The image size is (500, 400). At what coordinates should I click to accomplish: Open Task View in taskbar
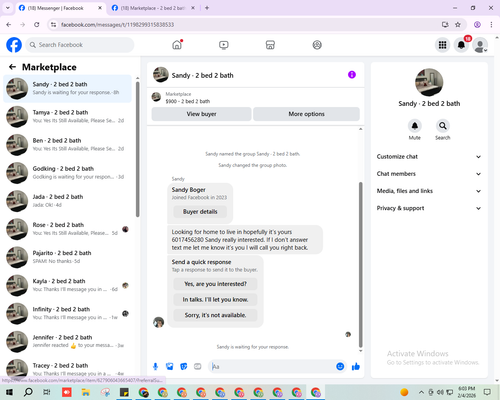(x=47, y=392)
